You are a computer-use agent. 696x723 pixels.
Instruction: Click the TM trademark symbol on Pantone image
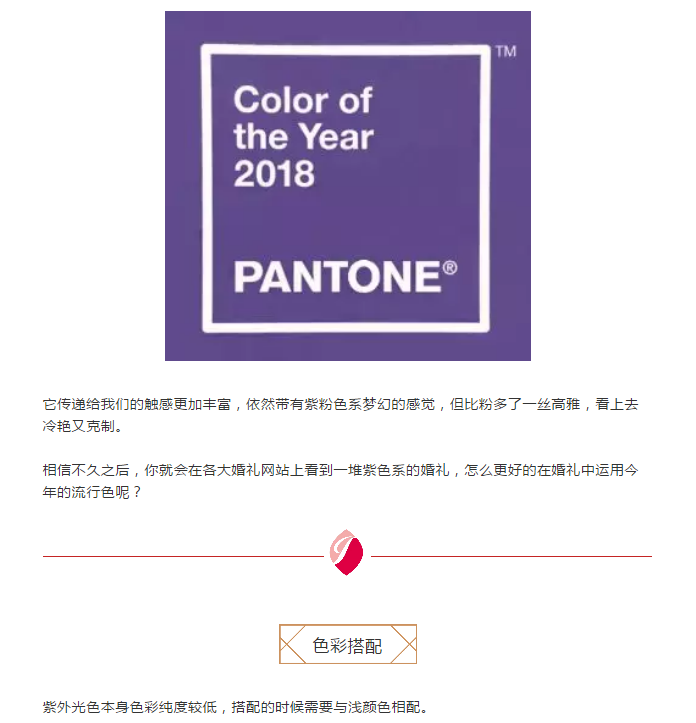(506, 51)
